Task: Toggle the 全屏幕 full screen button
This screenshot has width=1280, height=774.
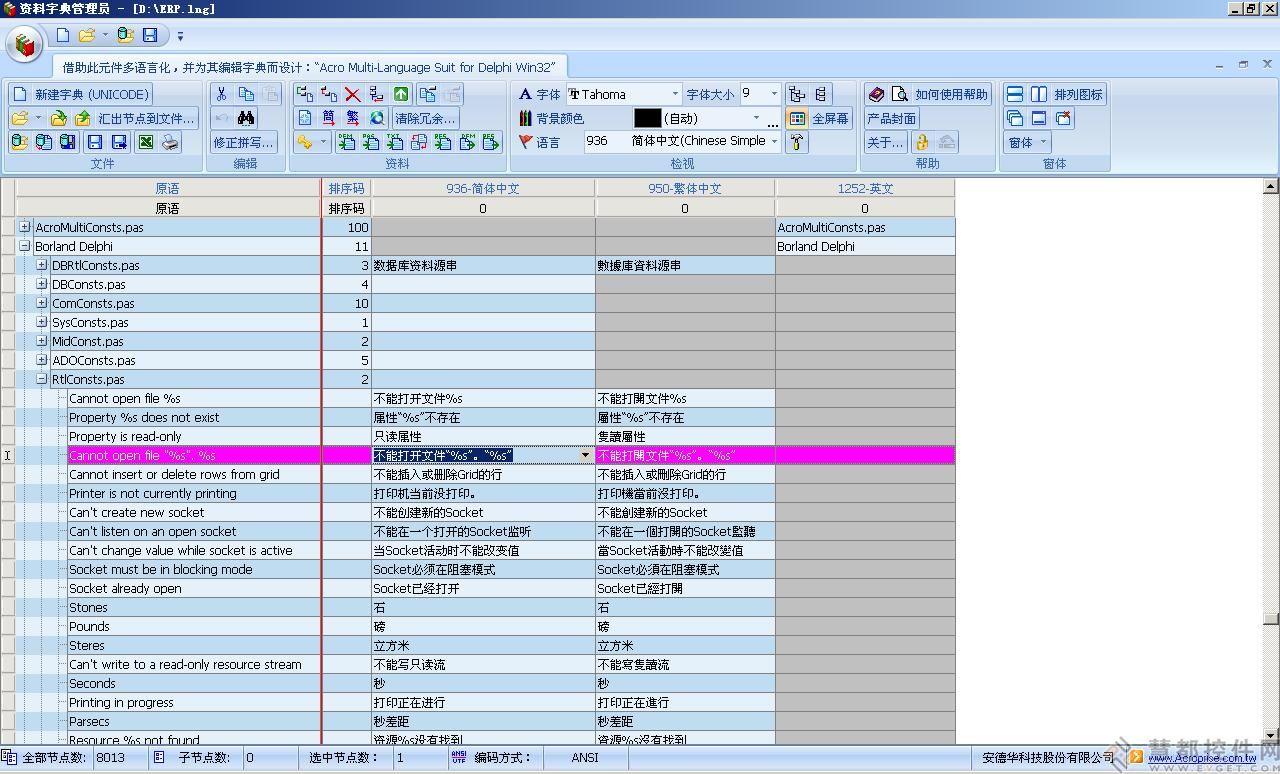Action: (x=819, y=118)
